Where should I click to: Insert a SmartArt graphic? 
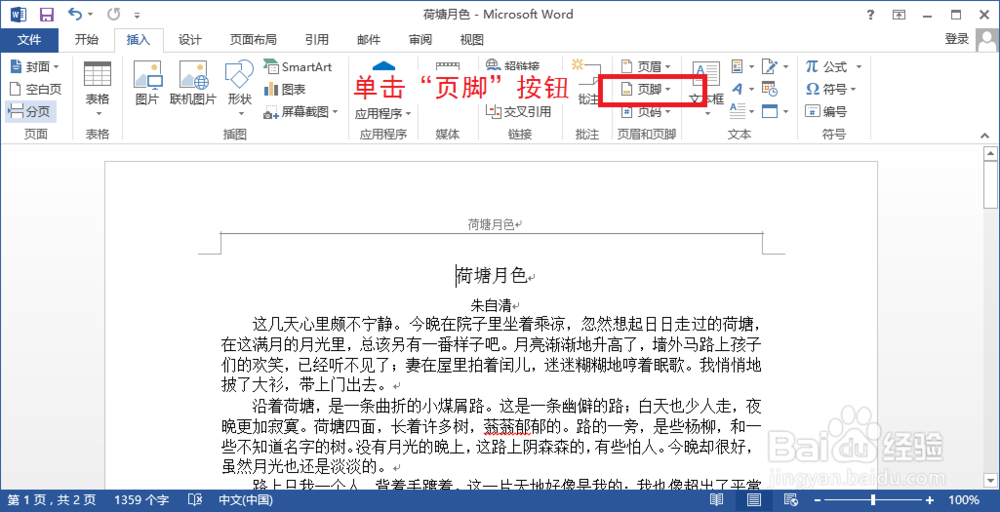(x=298, y=66)
